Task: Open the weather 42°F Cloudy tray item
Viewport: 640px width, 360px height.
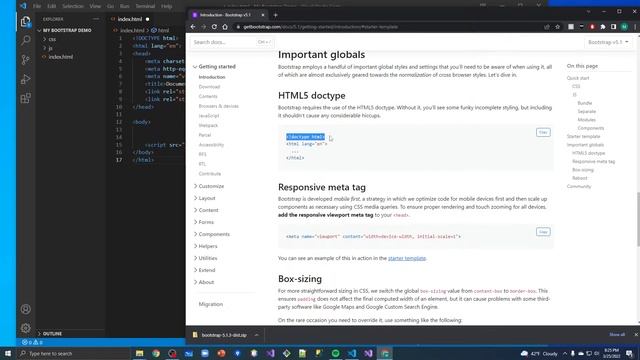Action: [540, 353]
